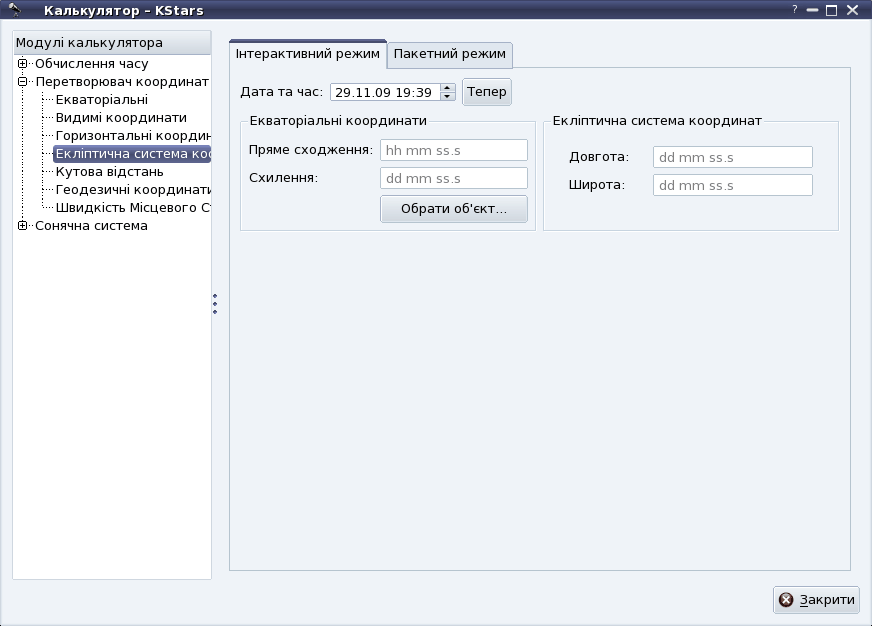Image resolution: width=872 pixels, height=626 pixels.
Task: Collapse the Перетворювач координат tree node
Action: coord(22,82)
